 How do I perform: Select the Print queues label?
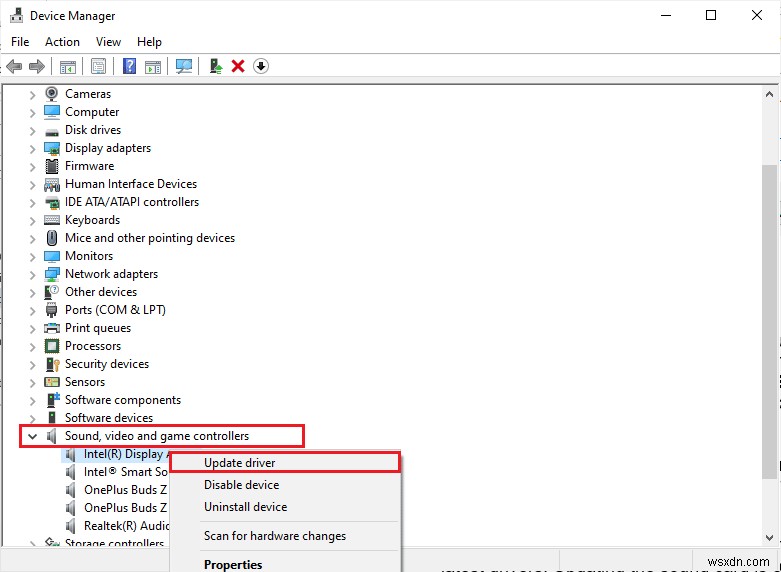pyautogui.click(x=98, y=328)
